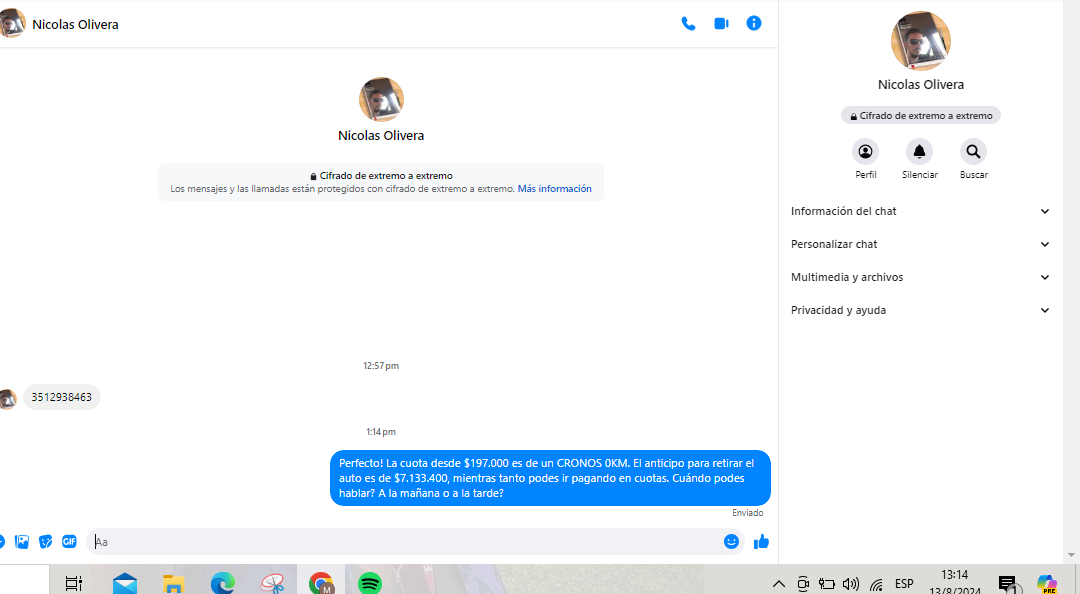Screen dimensions: 1080x594
Task: Open Spotify from the taskbar
Action: 370,583
